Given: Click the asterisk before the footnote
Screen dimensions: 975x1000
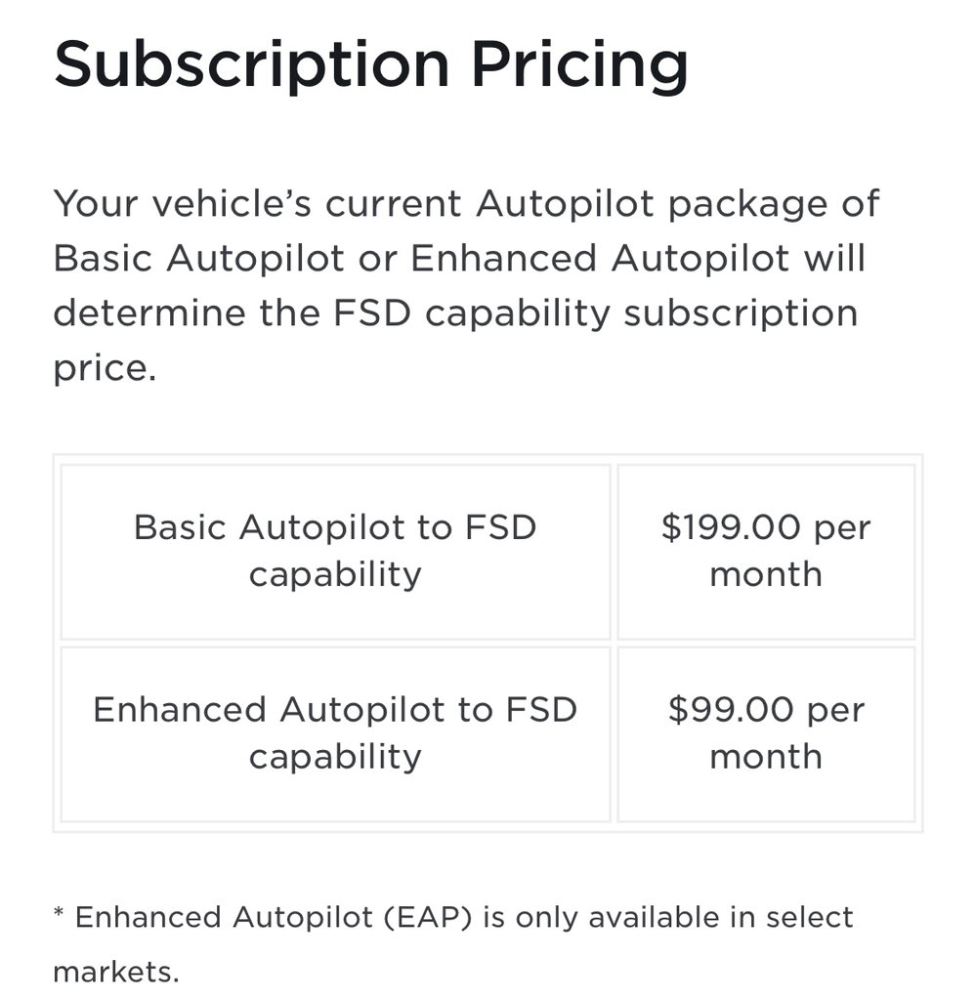Looking at the screenshot, I should (x=59, y=915).
